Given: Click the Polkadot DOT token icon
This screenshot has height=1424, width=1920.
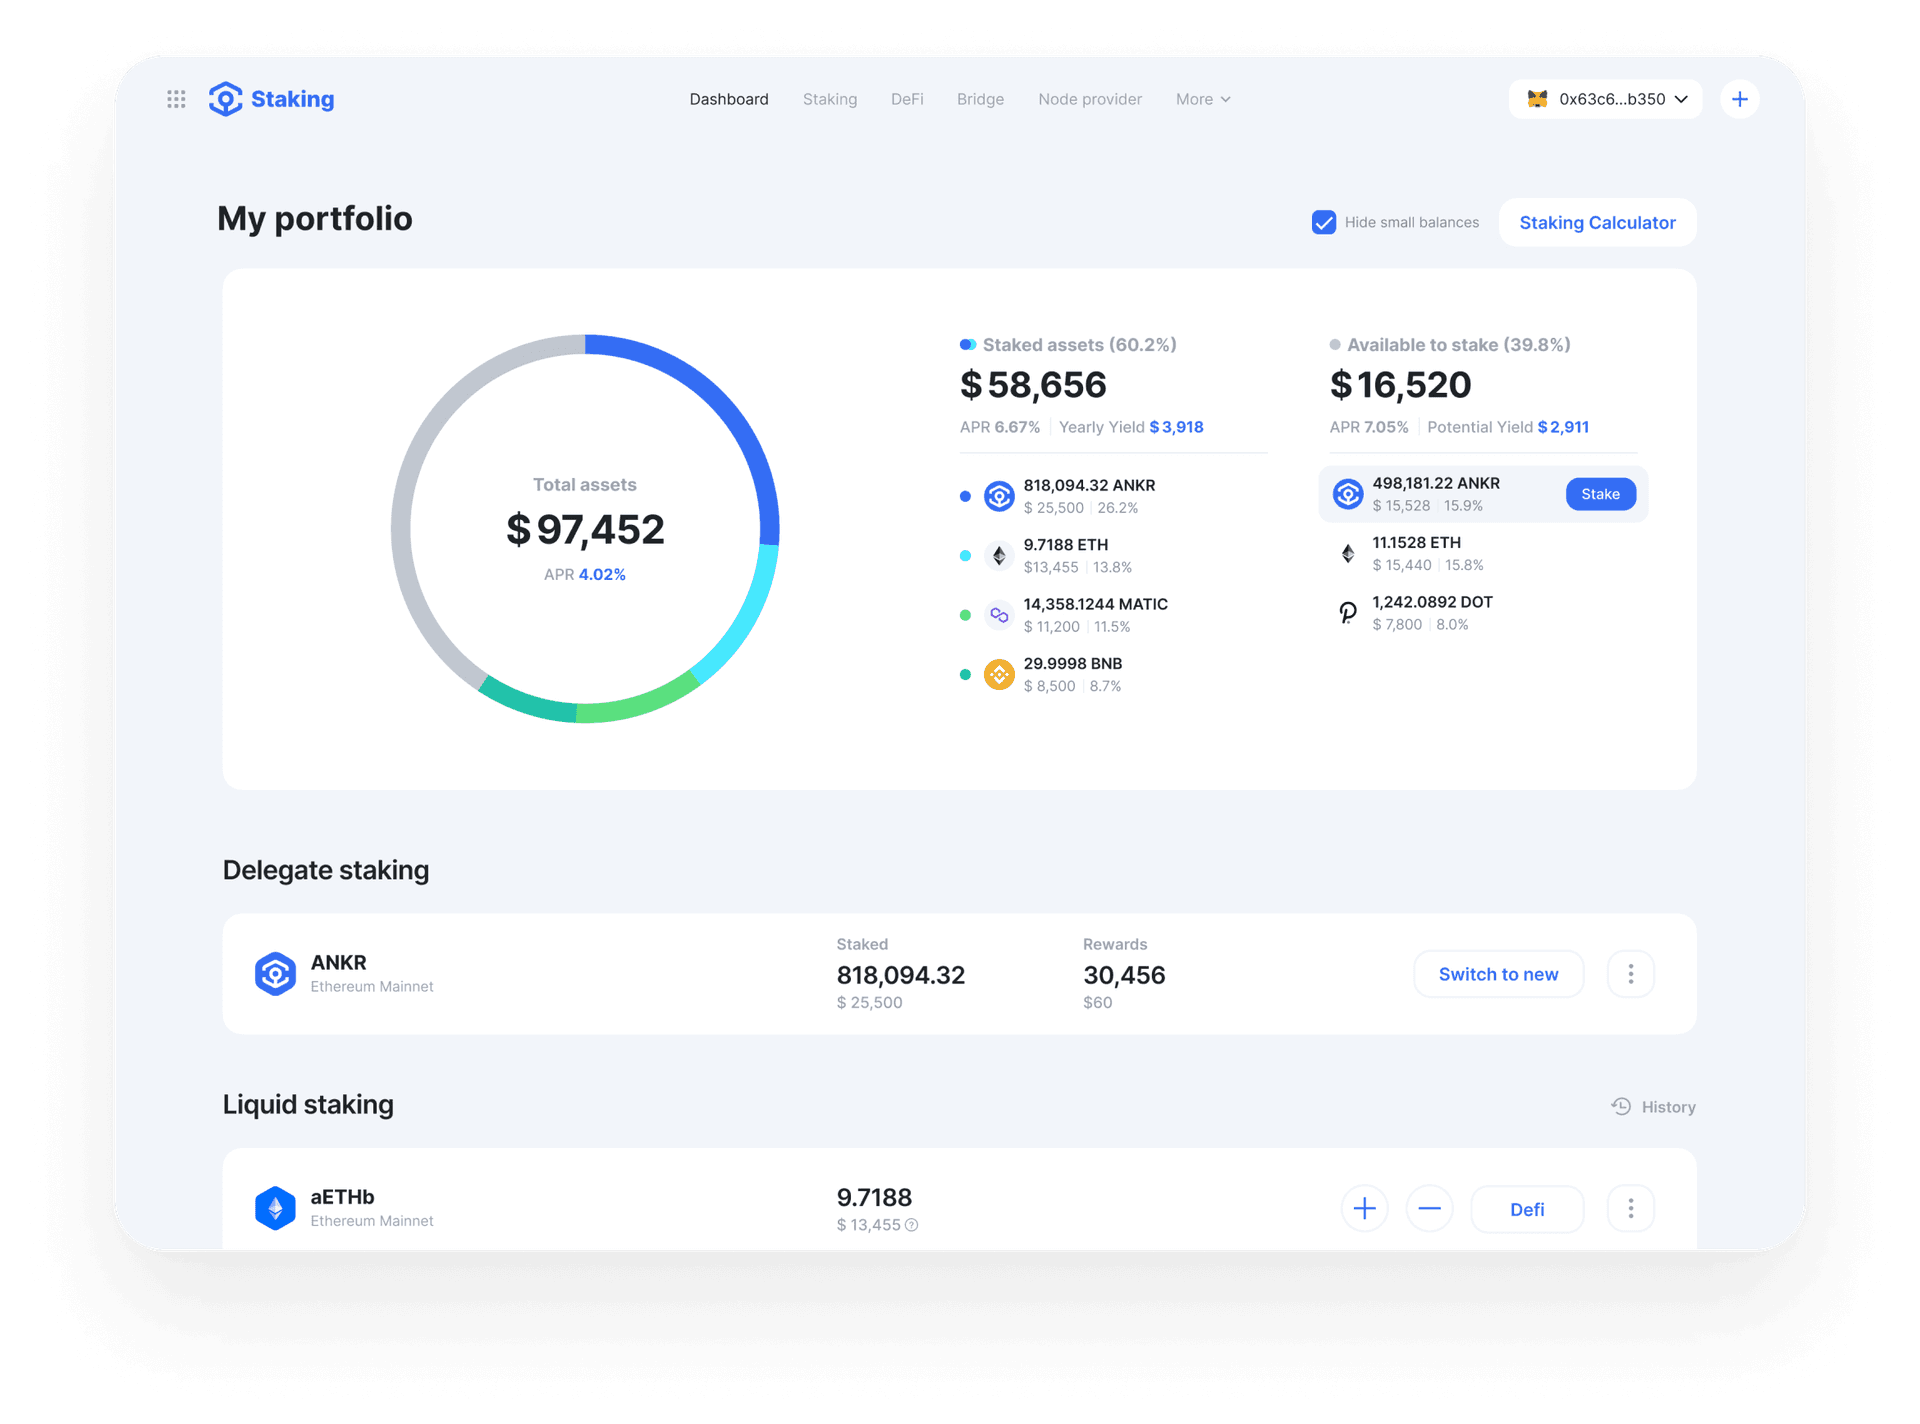Looking at the screenshot, I should (x=1347, y=612).
